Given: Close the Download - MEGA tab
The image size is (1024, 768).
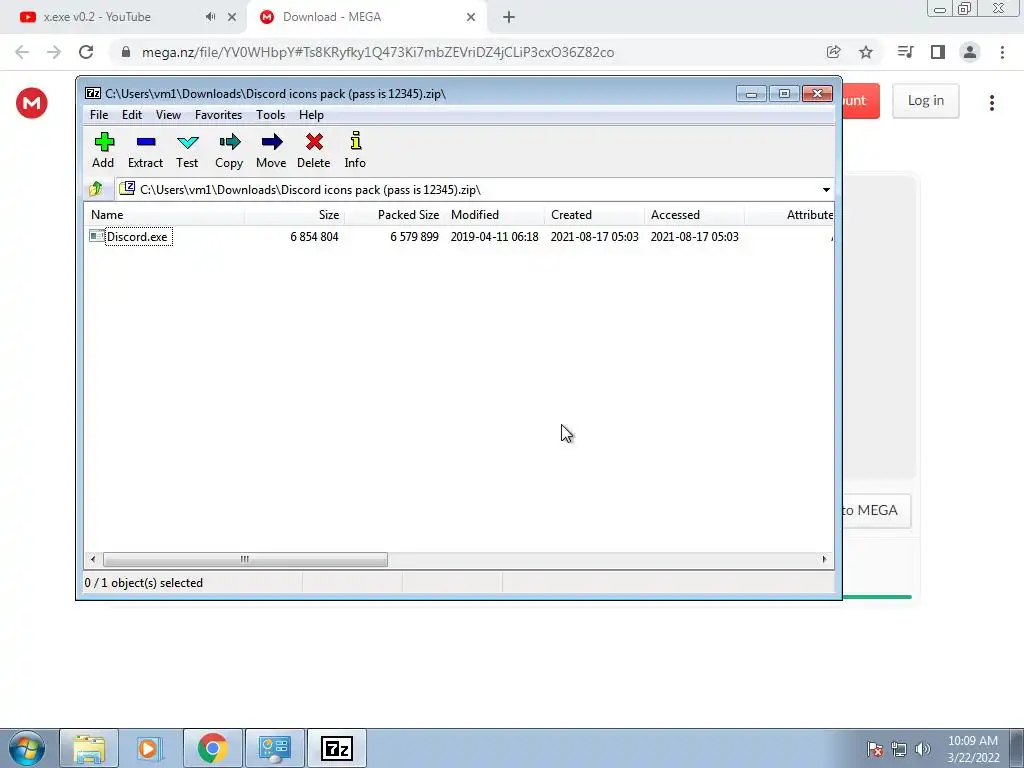Looking at the screenshot, I should tap(471, 18).
